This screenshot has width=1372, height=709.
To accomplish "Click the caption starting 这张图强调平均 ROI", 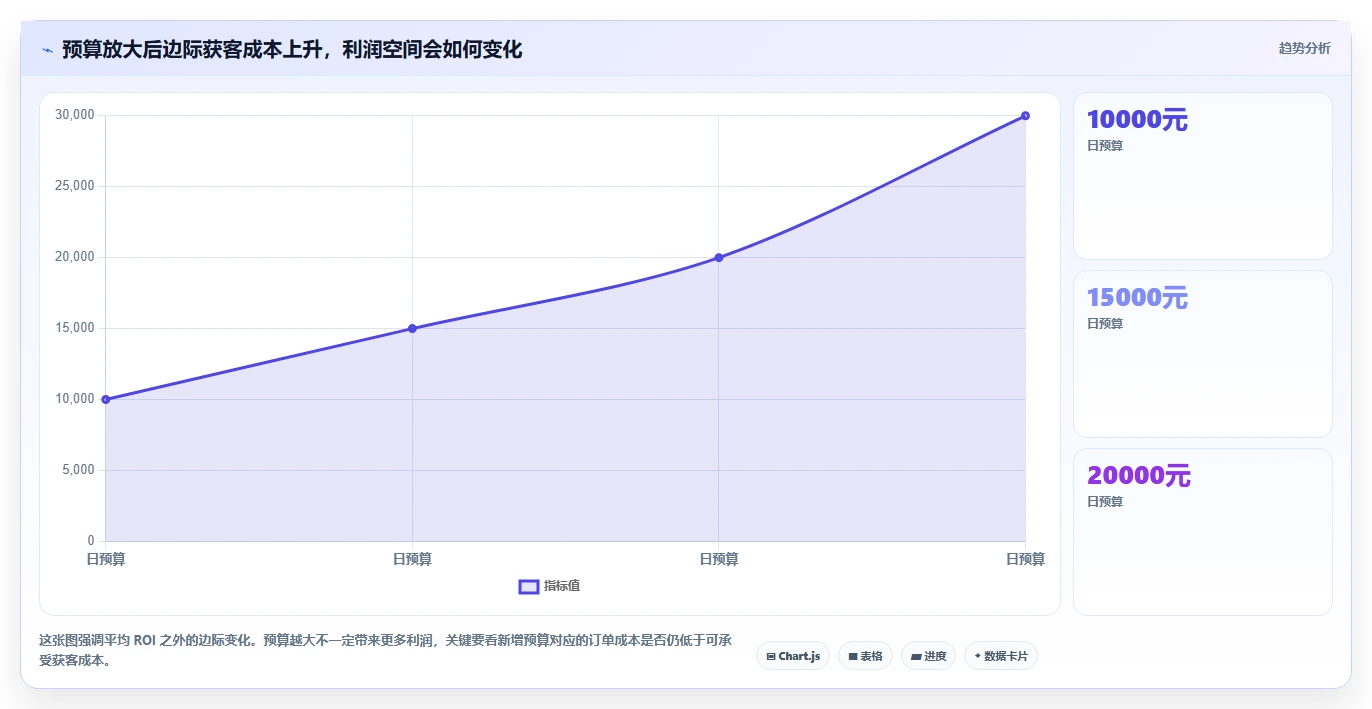I will (385, 650).
